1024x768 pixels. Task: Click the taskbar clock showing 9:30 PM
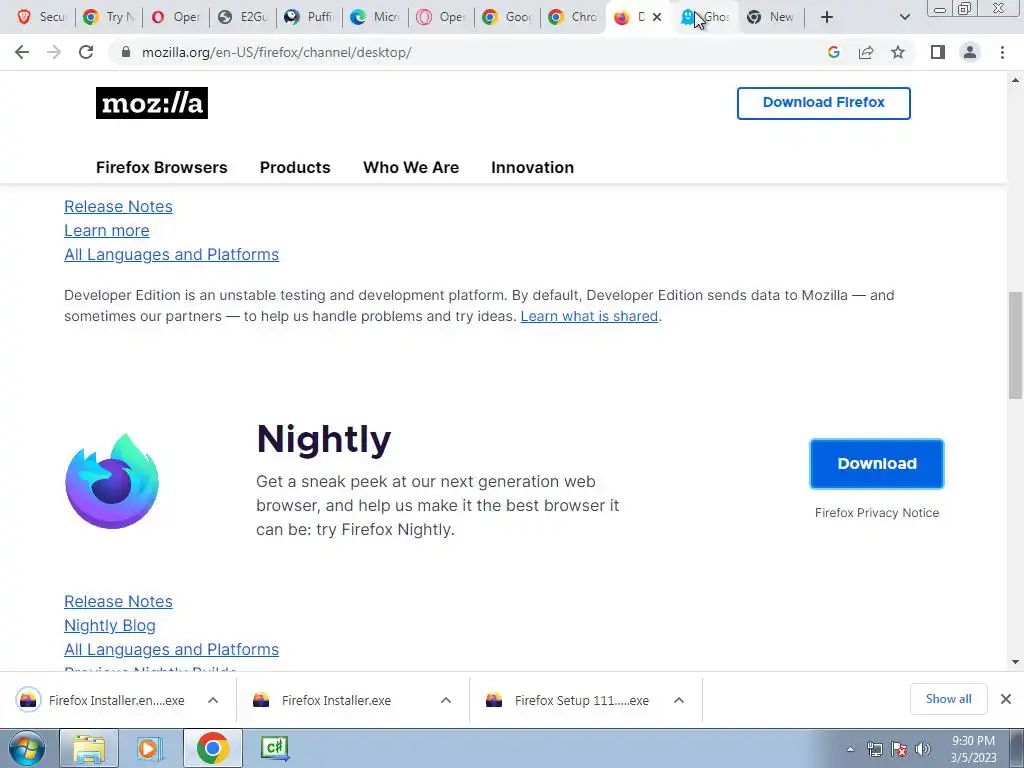(x=973, y=749)
